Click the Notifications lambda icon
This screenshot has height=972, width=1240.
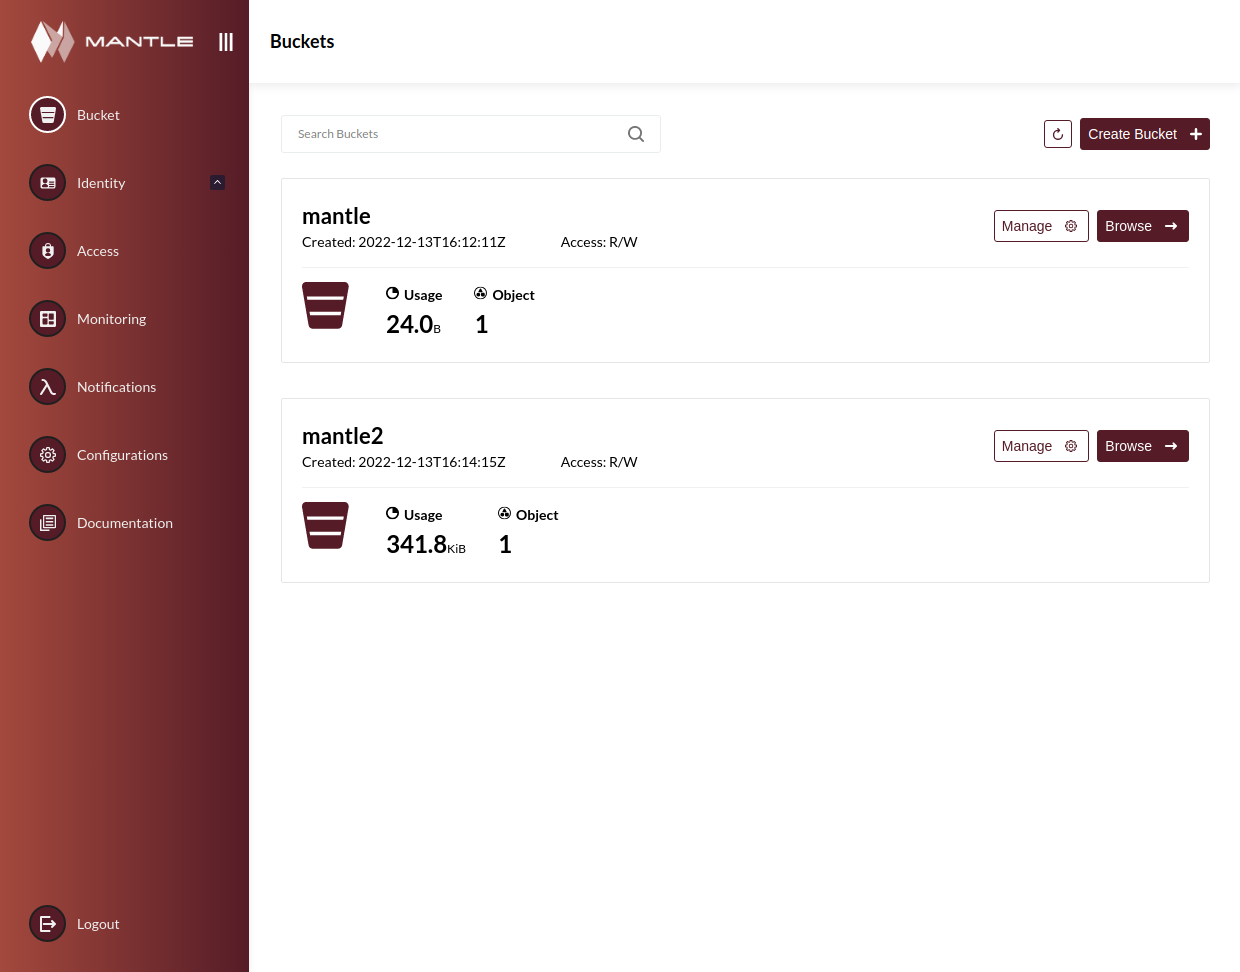[47, 387]
